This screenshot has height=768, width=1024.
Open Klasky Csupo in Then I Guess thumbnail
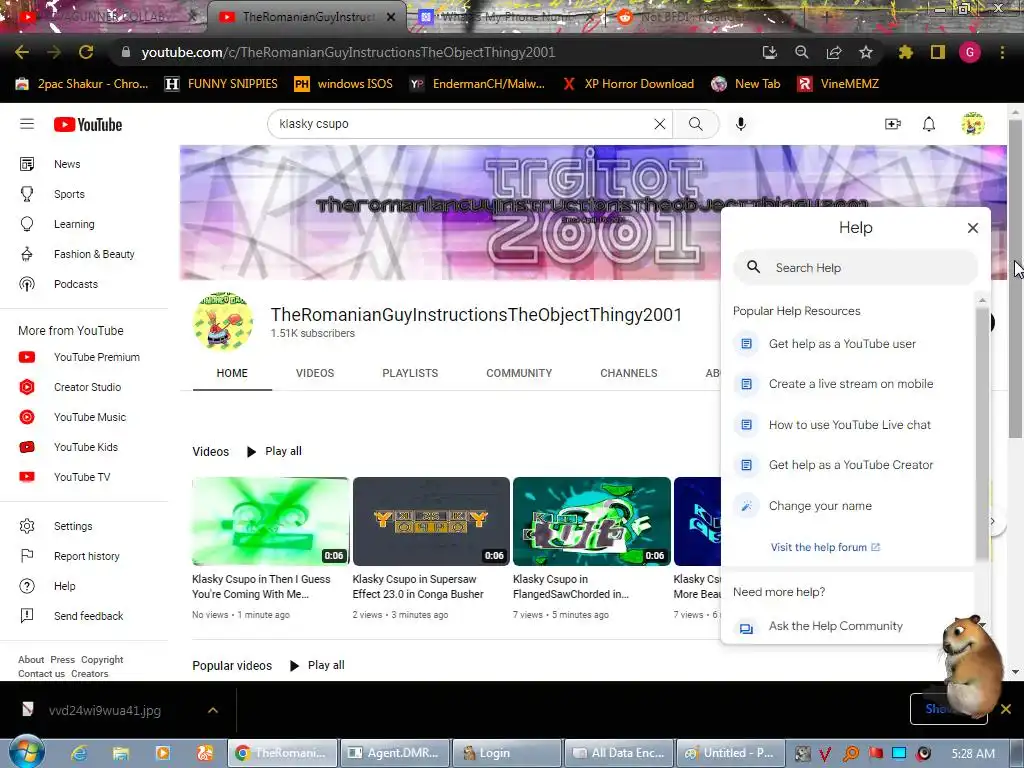tap(270, 521)
